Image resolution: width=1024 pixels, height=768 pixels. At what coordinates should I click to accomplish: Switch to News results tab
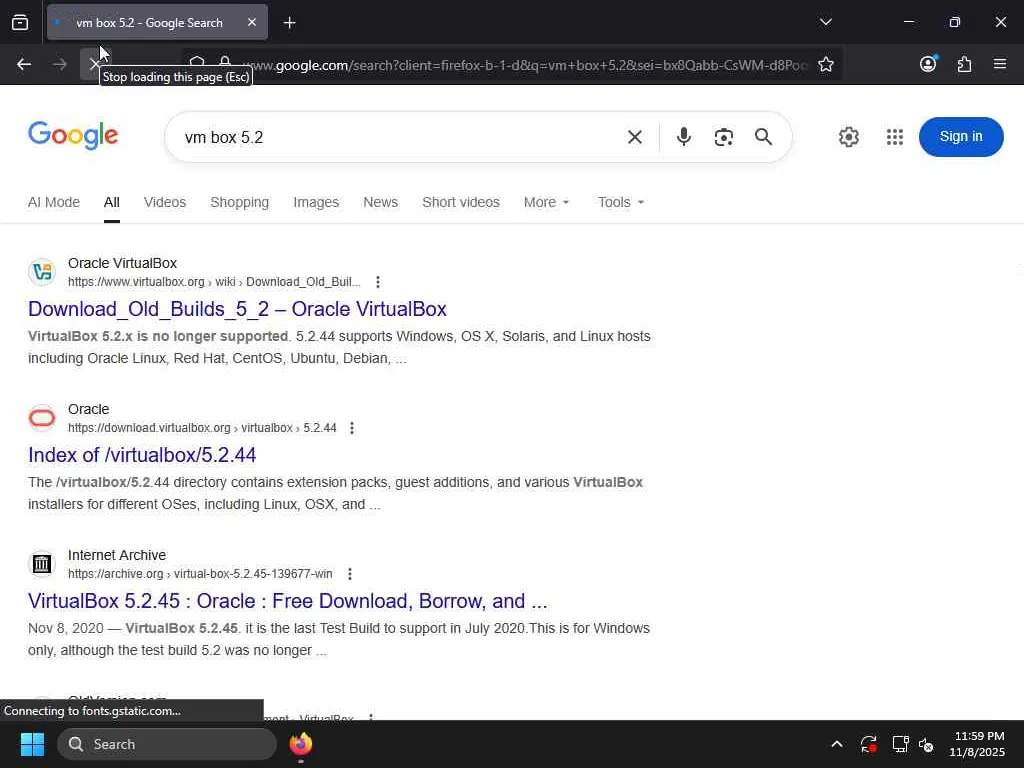381,202
